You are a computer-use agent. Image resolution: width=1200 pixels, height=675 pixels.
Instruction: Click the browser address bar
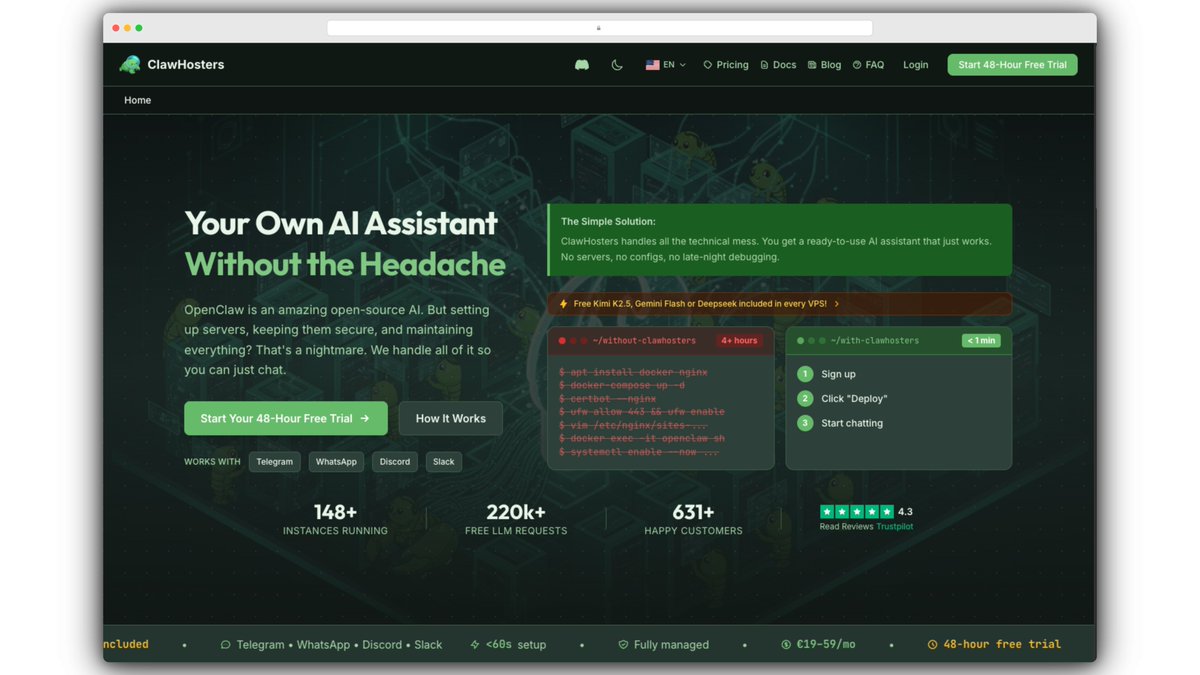coord(599,28)
